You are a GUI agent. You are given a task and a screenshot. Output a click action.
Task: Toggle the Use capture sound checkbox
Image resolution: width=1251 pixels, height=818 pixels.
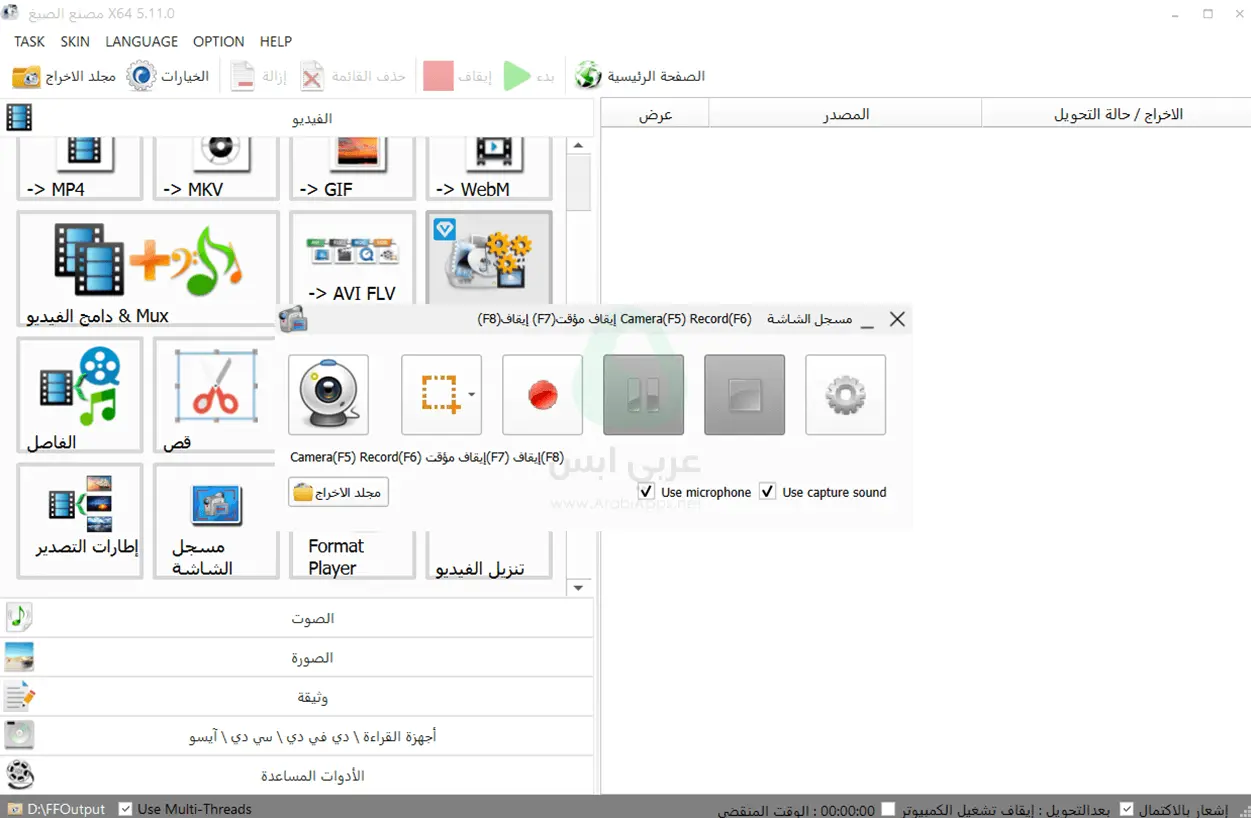point(767,491)
